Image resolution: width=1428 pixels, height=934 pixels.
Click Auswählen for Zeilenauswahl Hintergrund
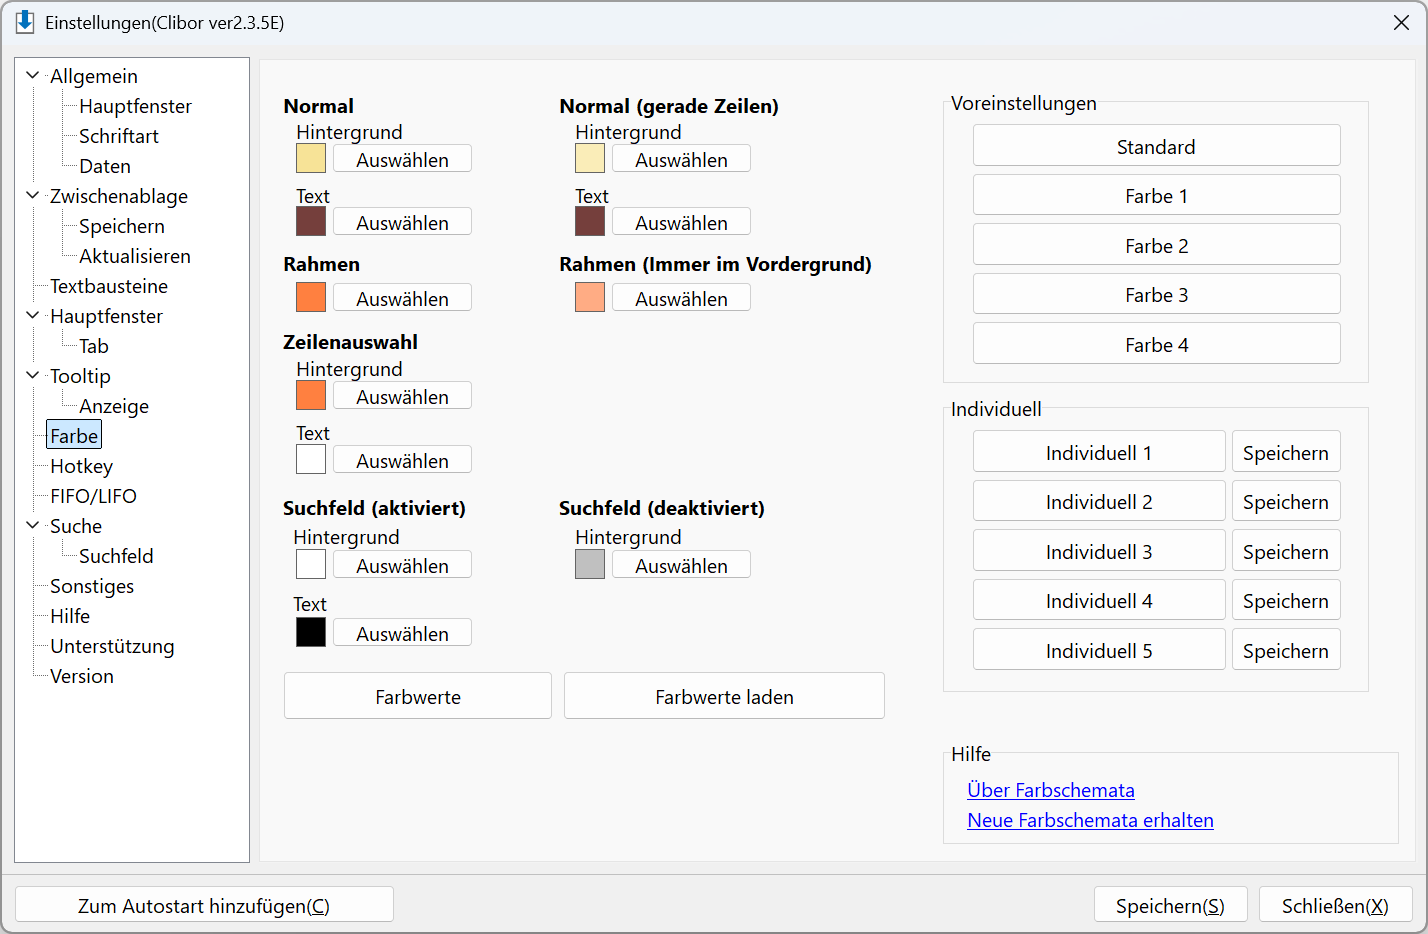click(402, 396)
